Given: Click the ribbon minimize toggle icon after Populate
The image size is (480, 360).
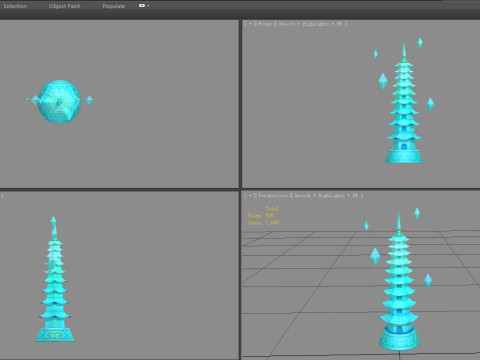Looking at the screenshot, I should click(142, 5).
